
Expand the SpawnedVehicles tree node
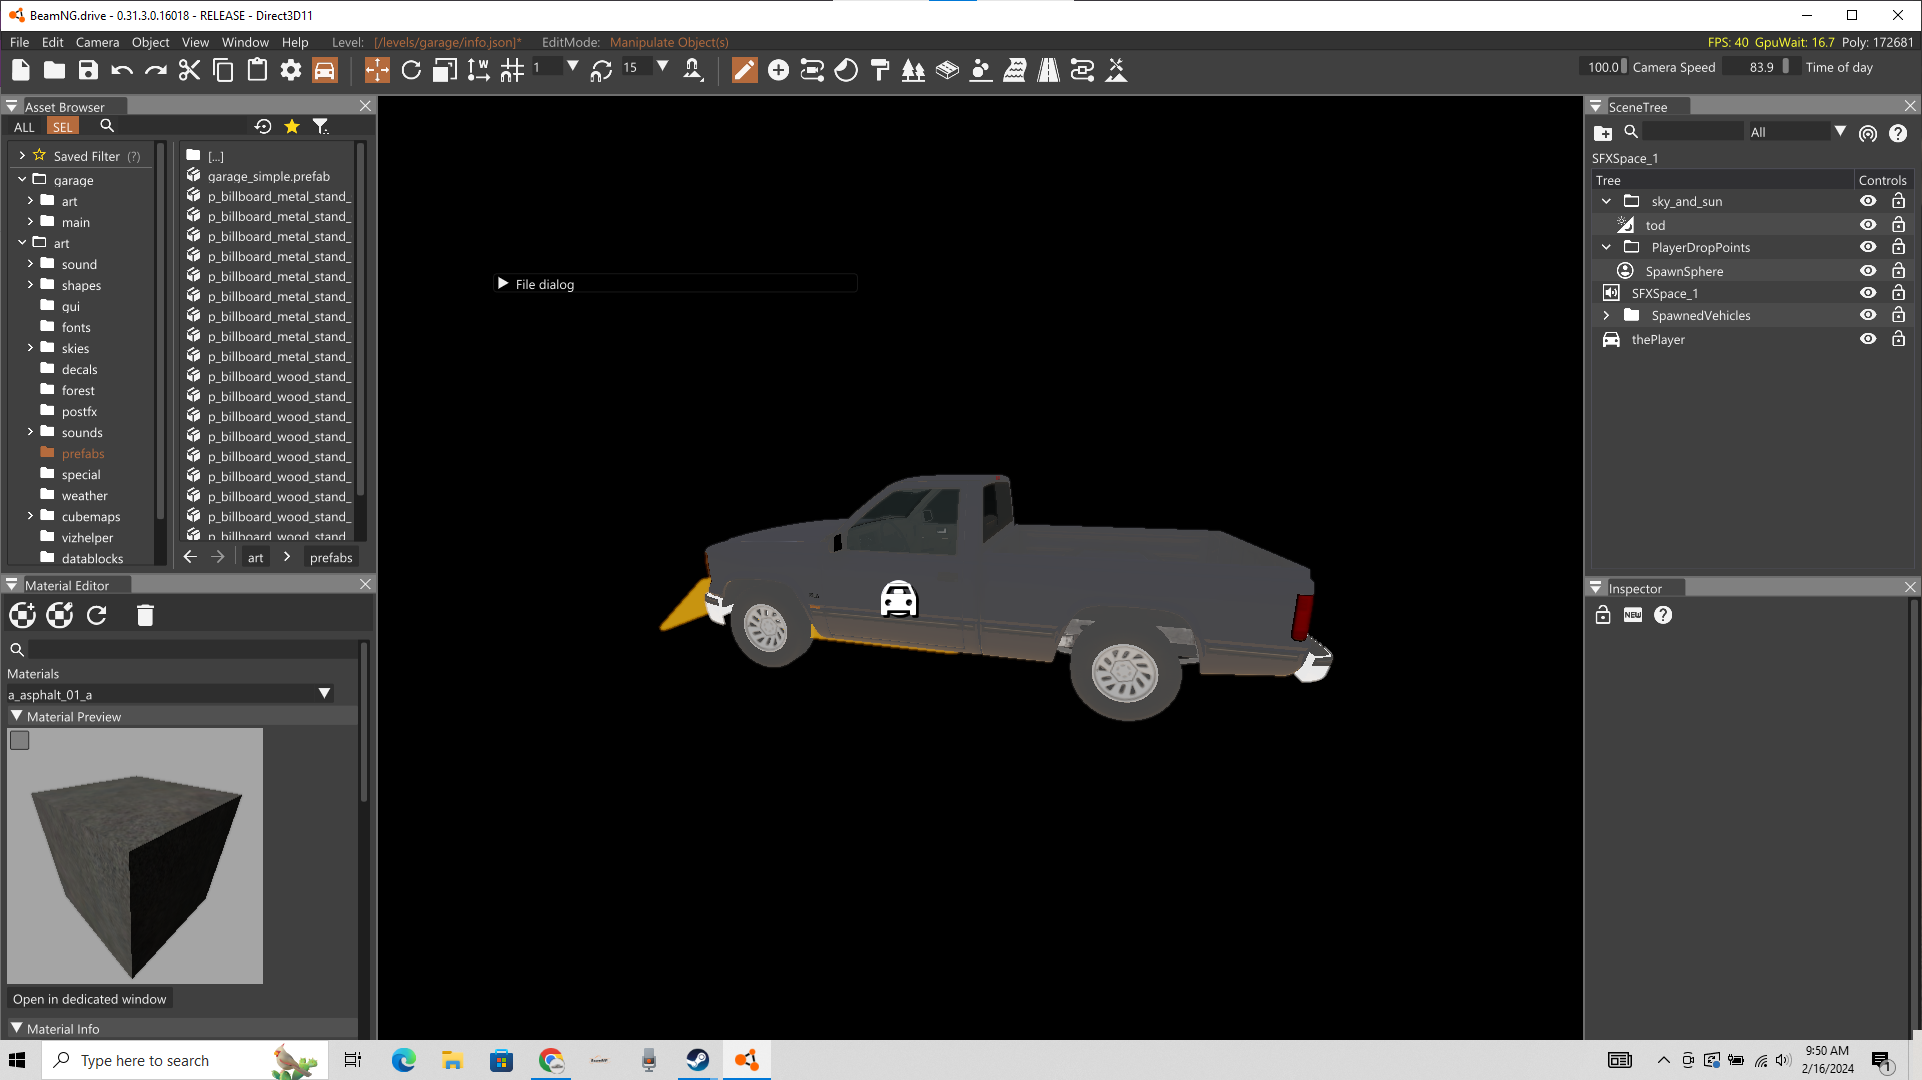(x=1606, y=315)
